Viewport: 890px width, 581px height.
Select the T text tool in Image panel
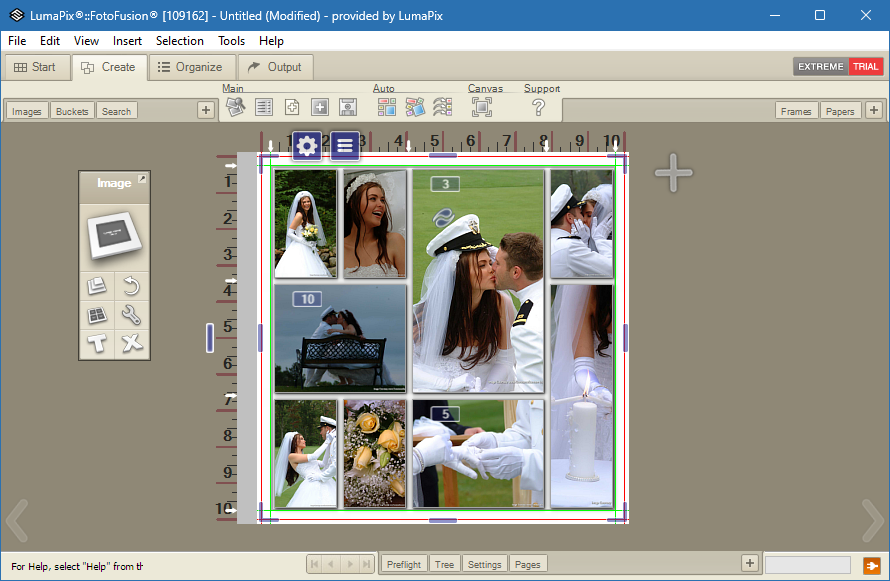pos(96,343)
